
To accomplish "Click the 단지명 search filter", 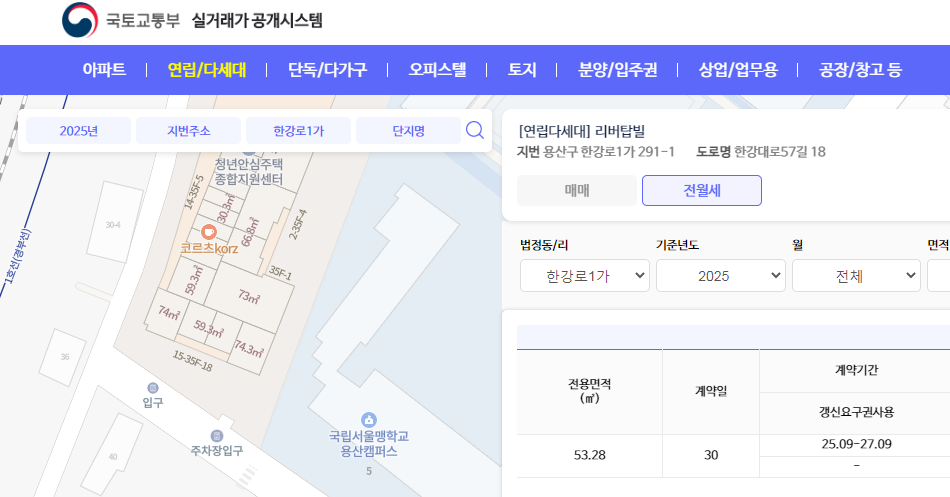I will 408,131.
